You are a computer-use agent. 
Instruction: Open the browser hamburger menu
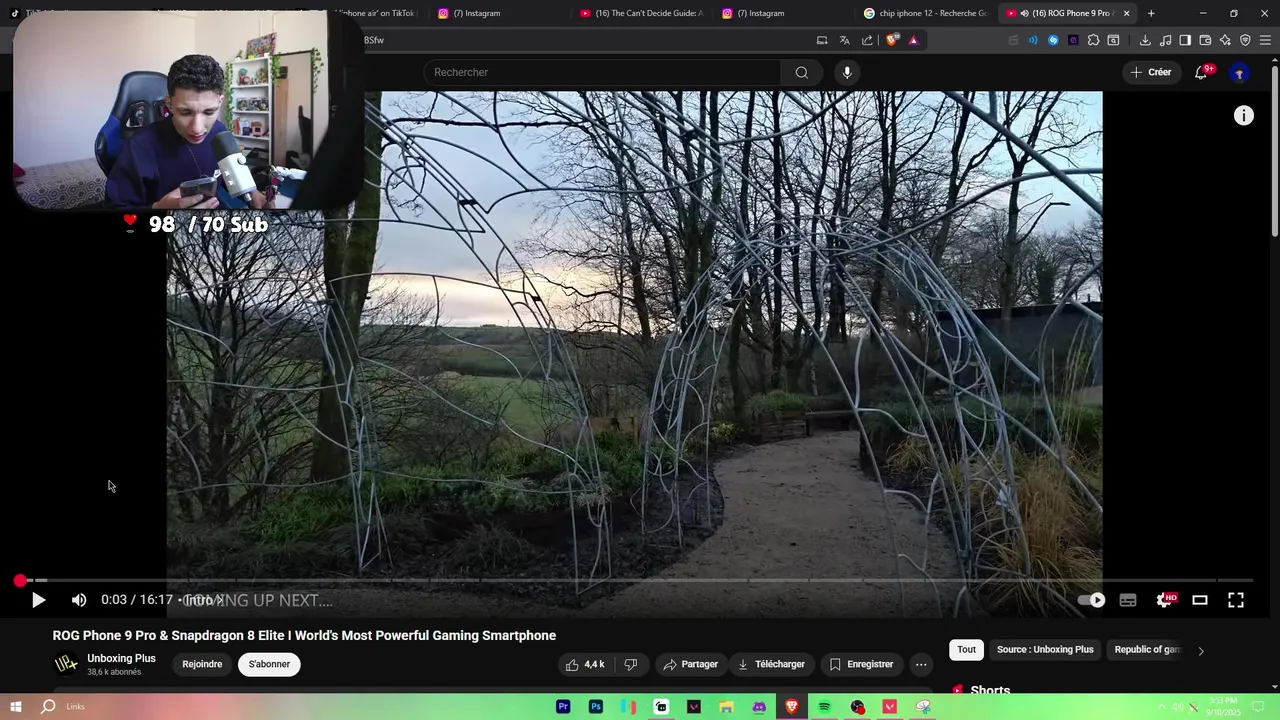(x=1265, y=40)
